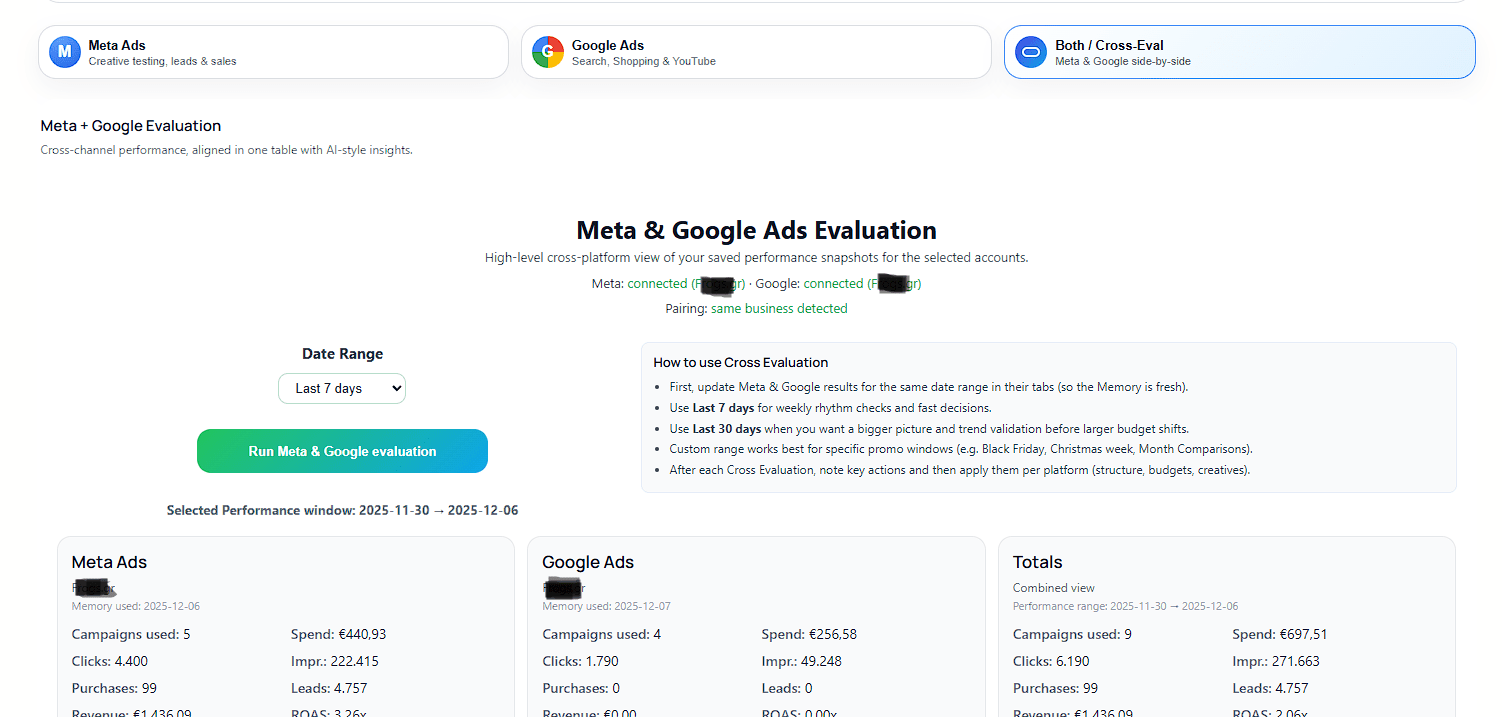Click Google 'Impr.: 49.248' text

tap(802, 661)
